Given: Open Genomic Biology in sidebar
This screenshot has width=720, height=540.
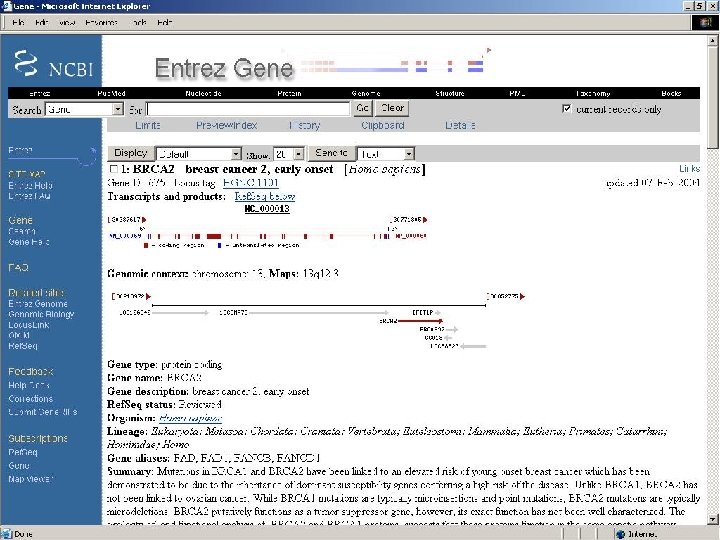Looking at the screenshot, I should pyautogui.click(x=41, y=315).
